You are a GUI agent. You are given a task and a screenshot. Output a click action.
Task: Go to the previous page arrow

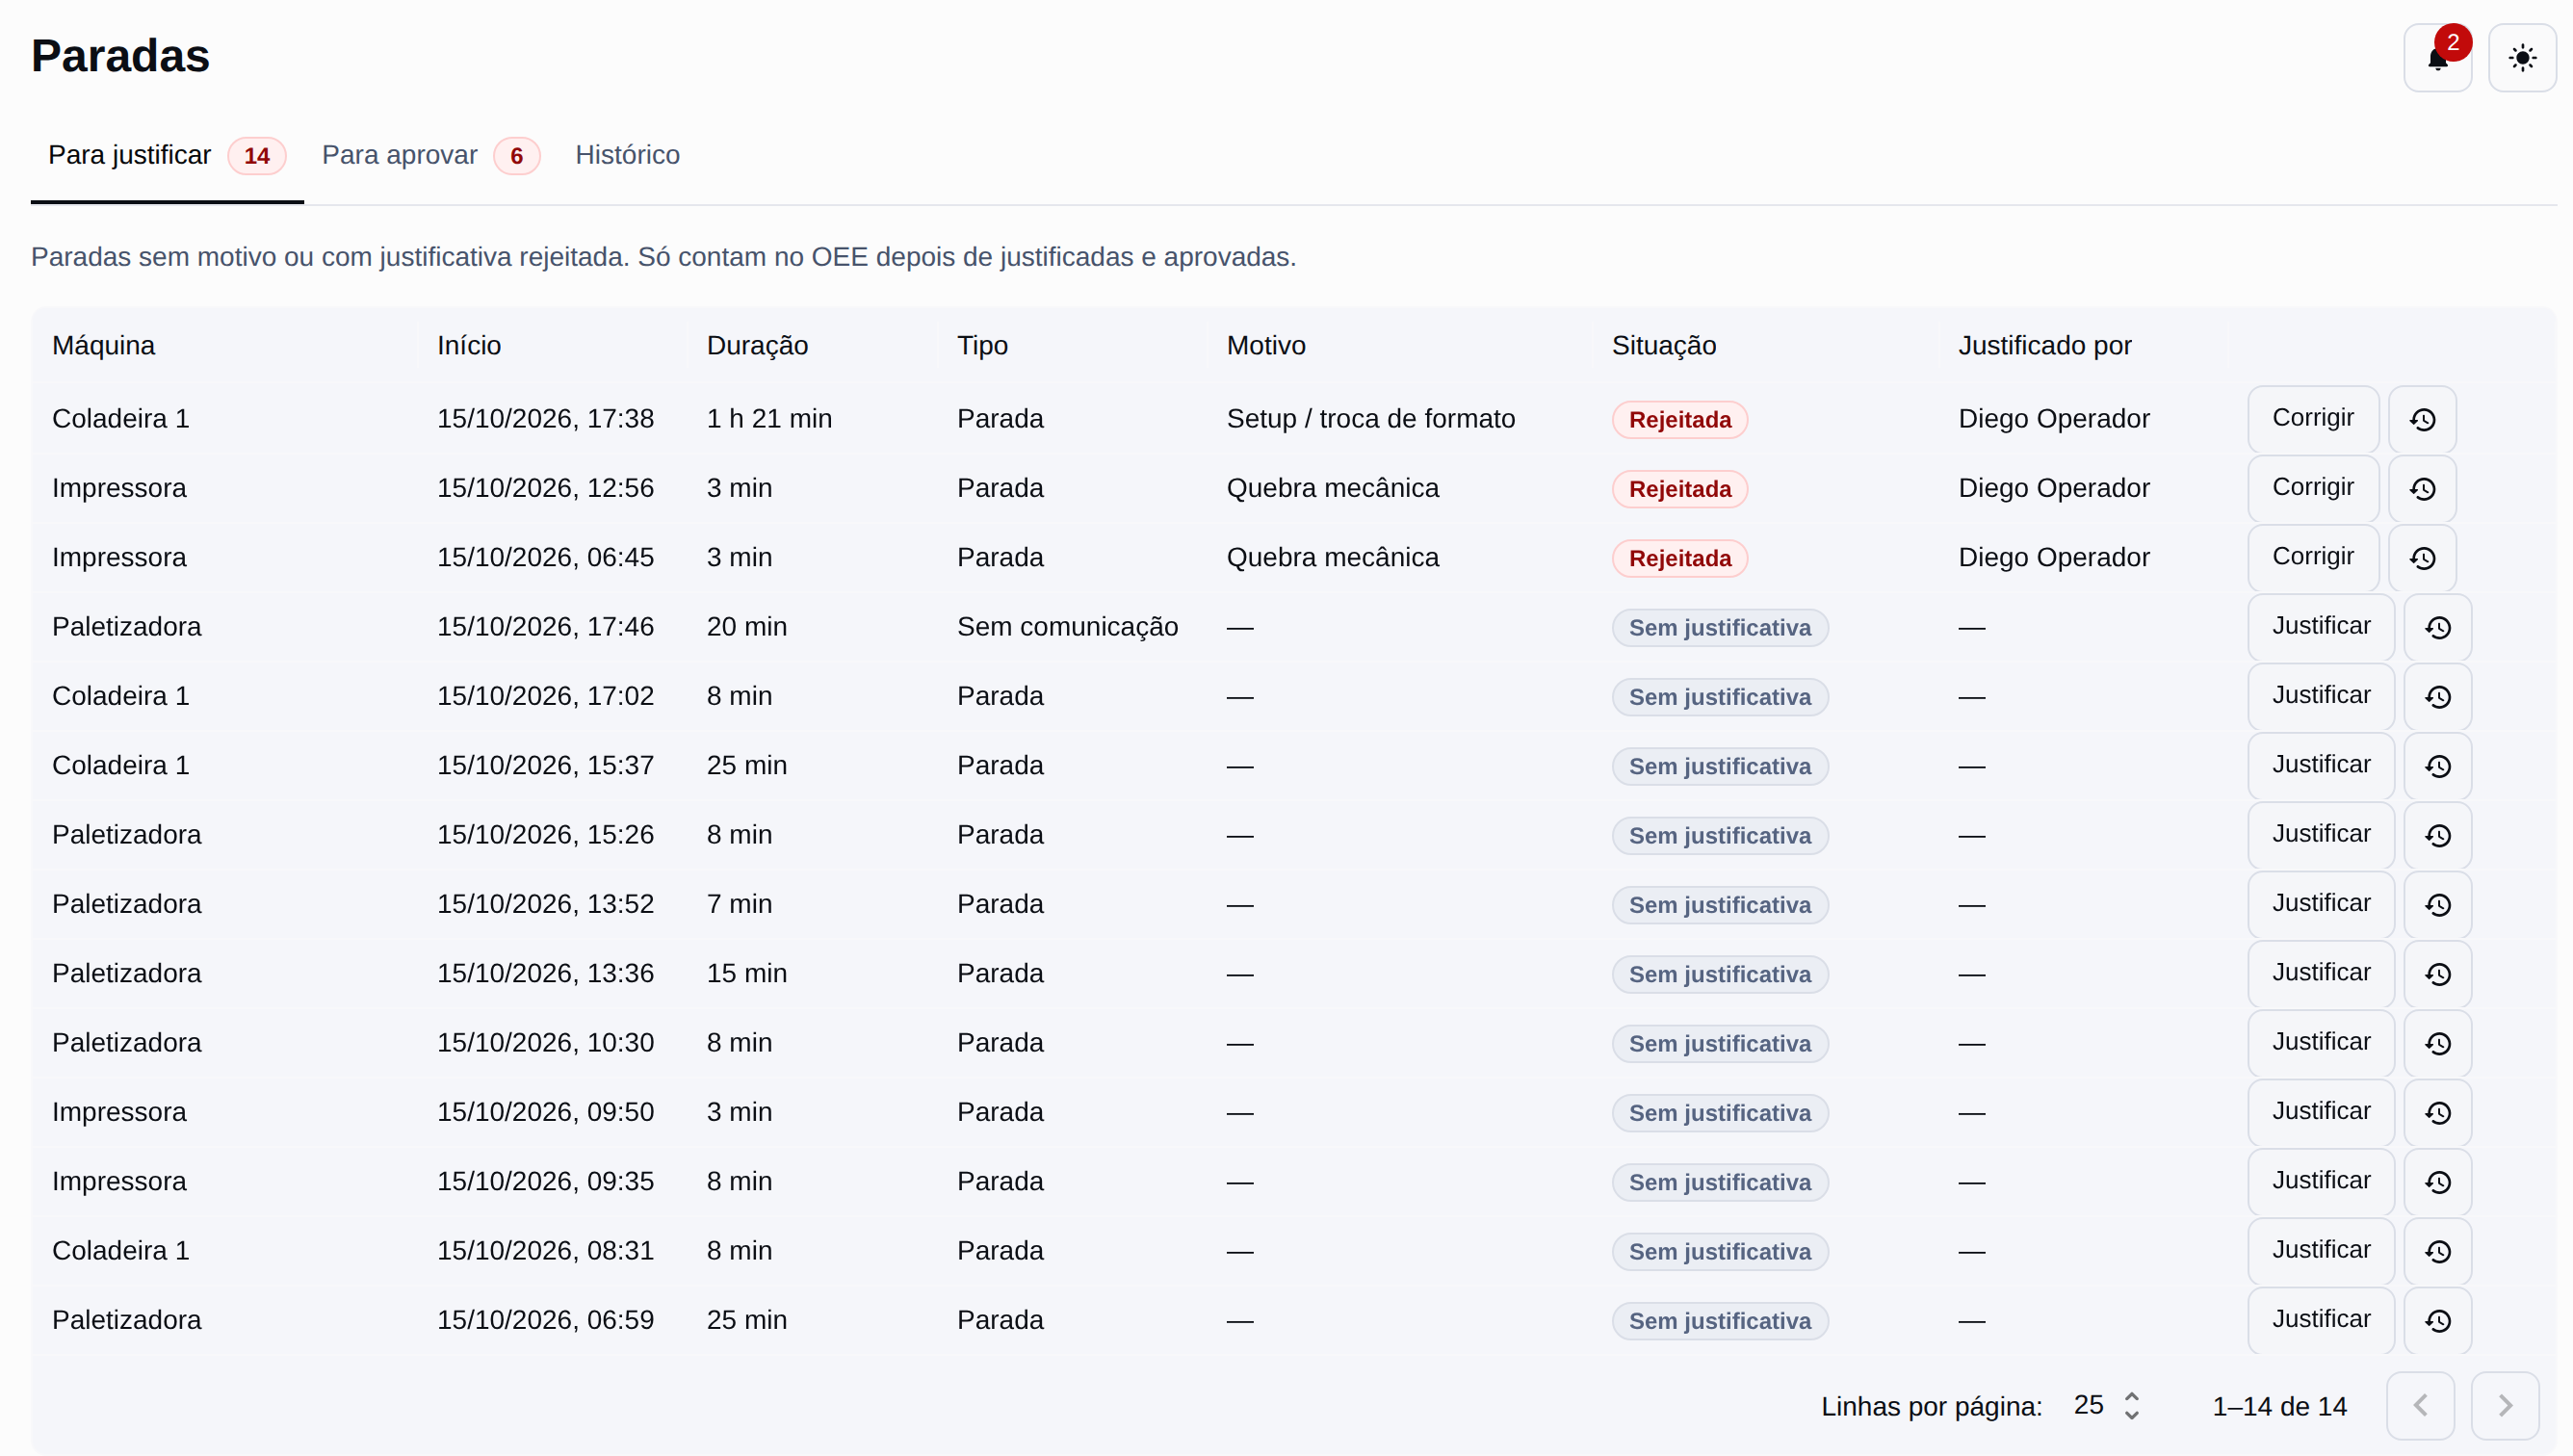2420,1406
